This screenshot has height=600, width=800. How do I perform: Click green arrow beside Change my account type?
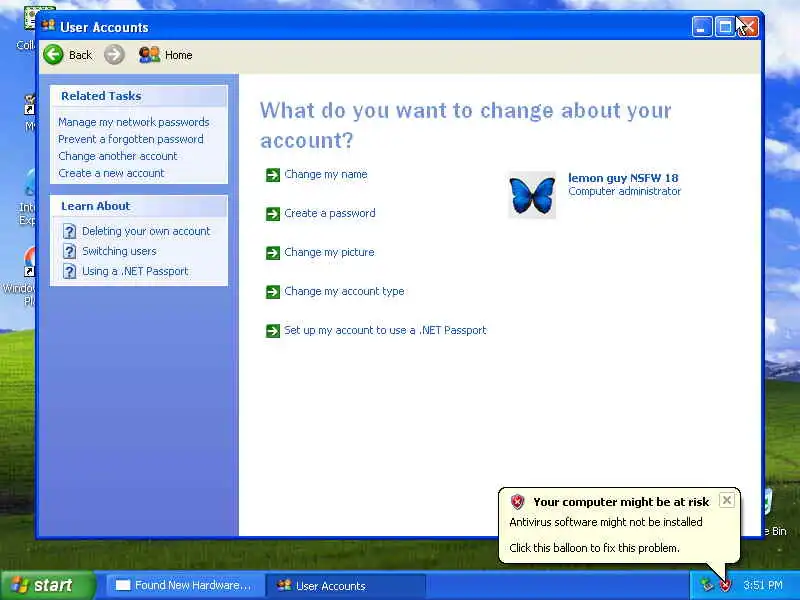coord(273,292)
